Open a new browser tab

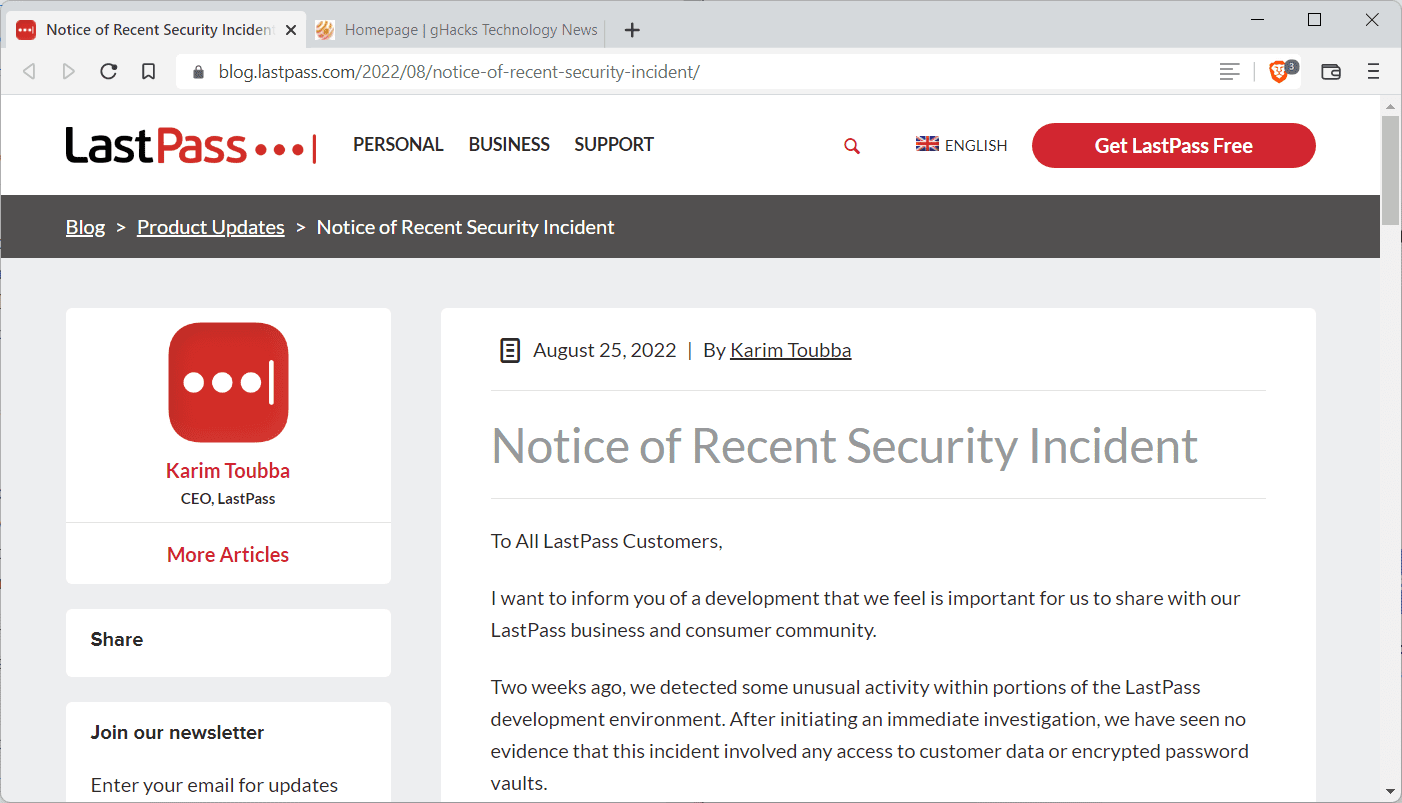[x=632, y=30]
